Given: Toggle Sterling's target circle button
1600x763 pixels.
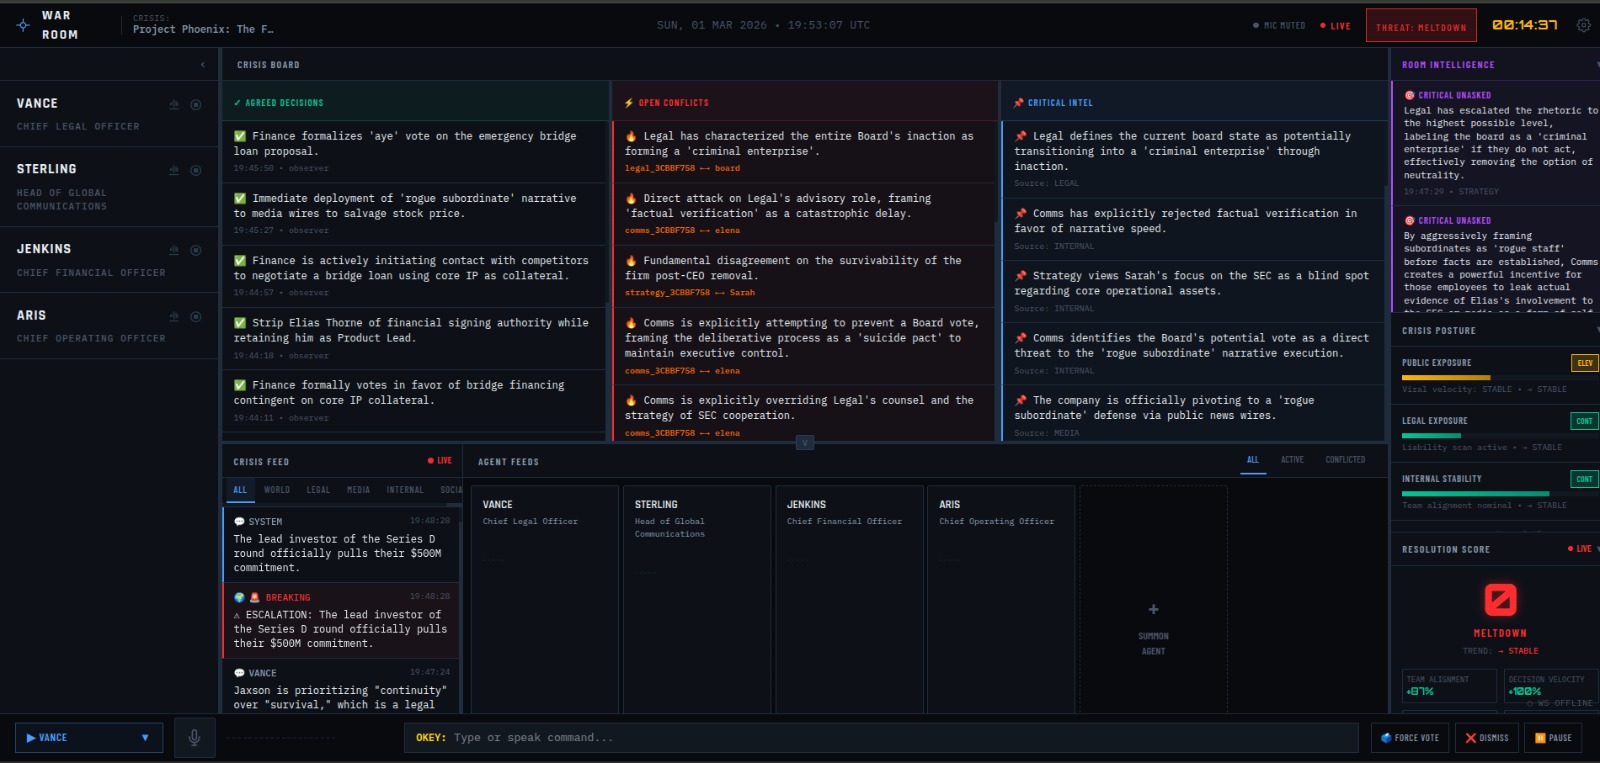Looking at the screenshot, I should [196, 170].
